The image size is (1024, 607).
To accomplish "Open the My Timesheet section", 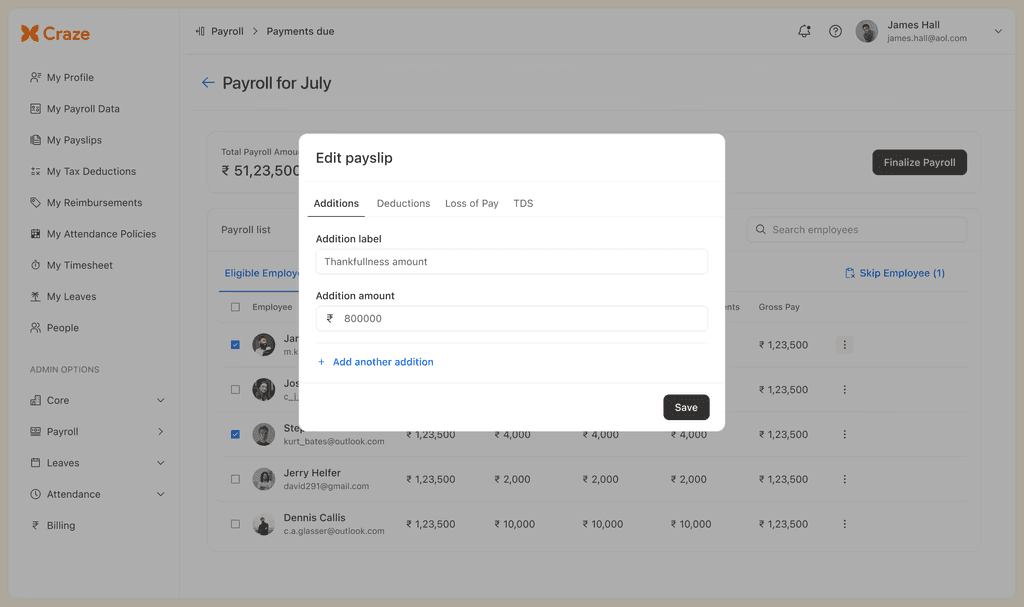I will point(34,265).
